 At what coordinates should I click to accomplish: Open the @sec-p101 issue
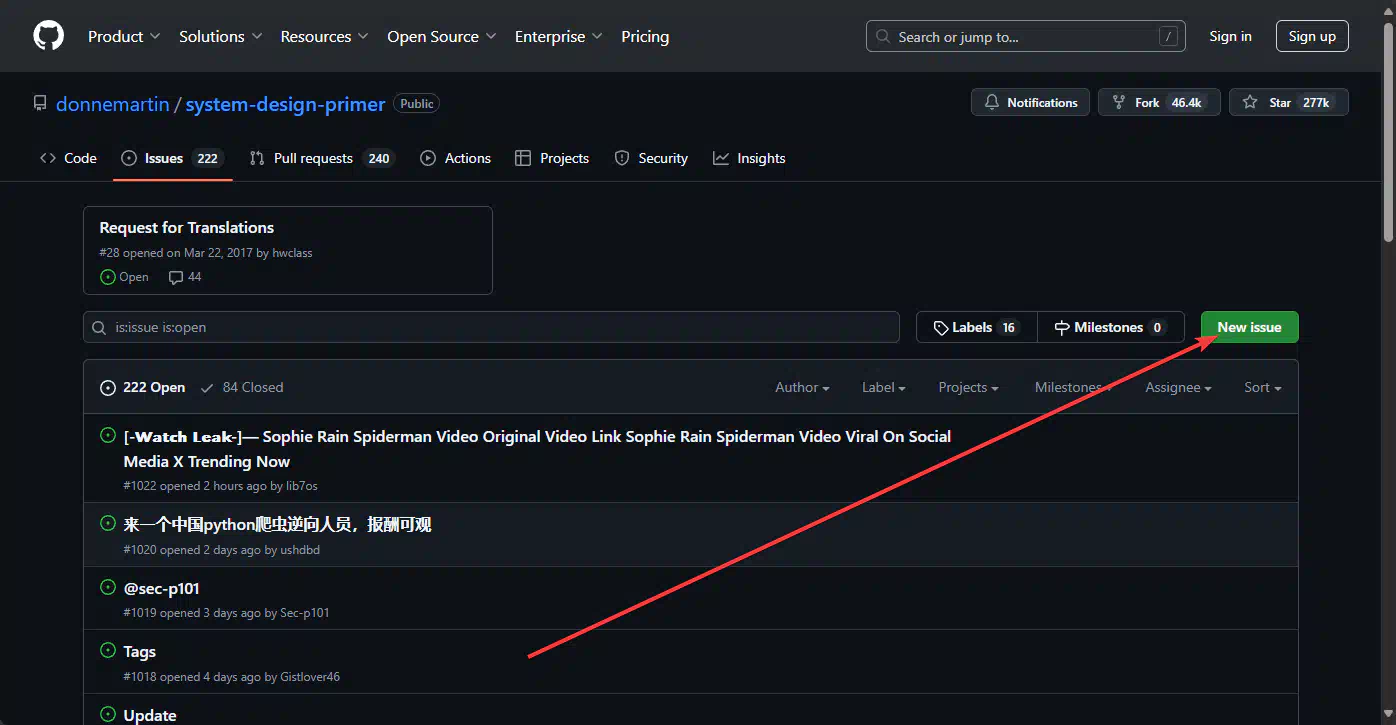162,589
